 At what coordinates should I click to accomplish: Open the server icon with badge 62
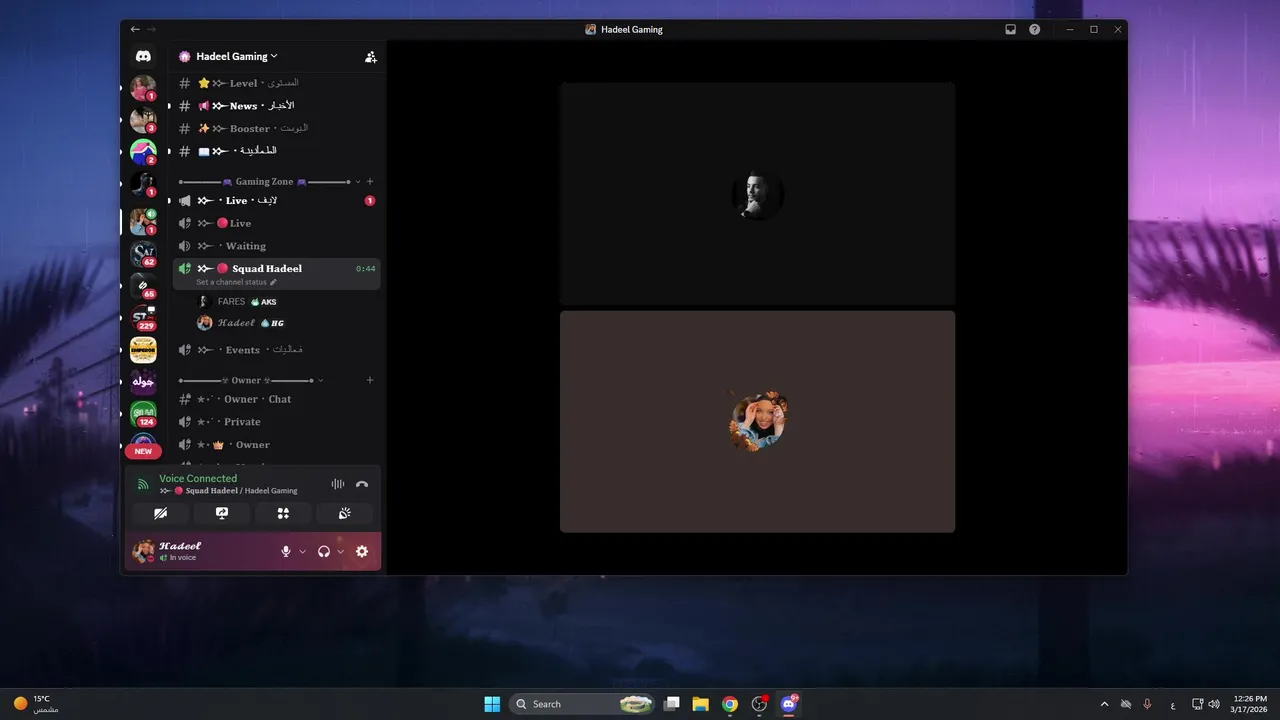(143, 254)
